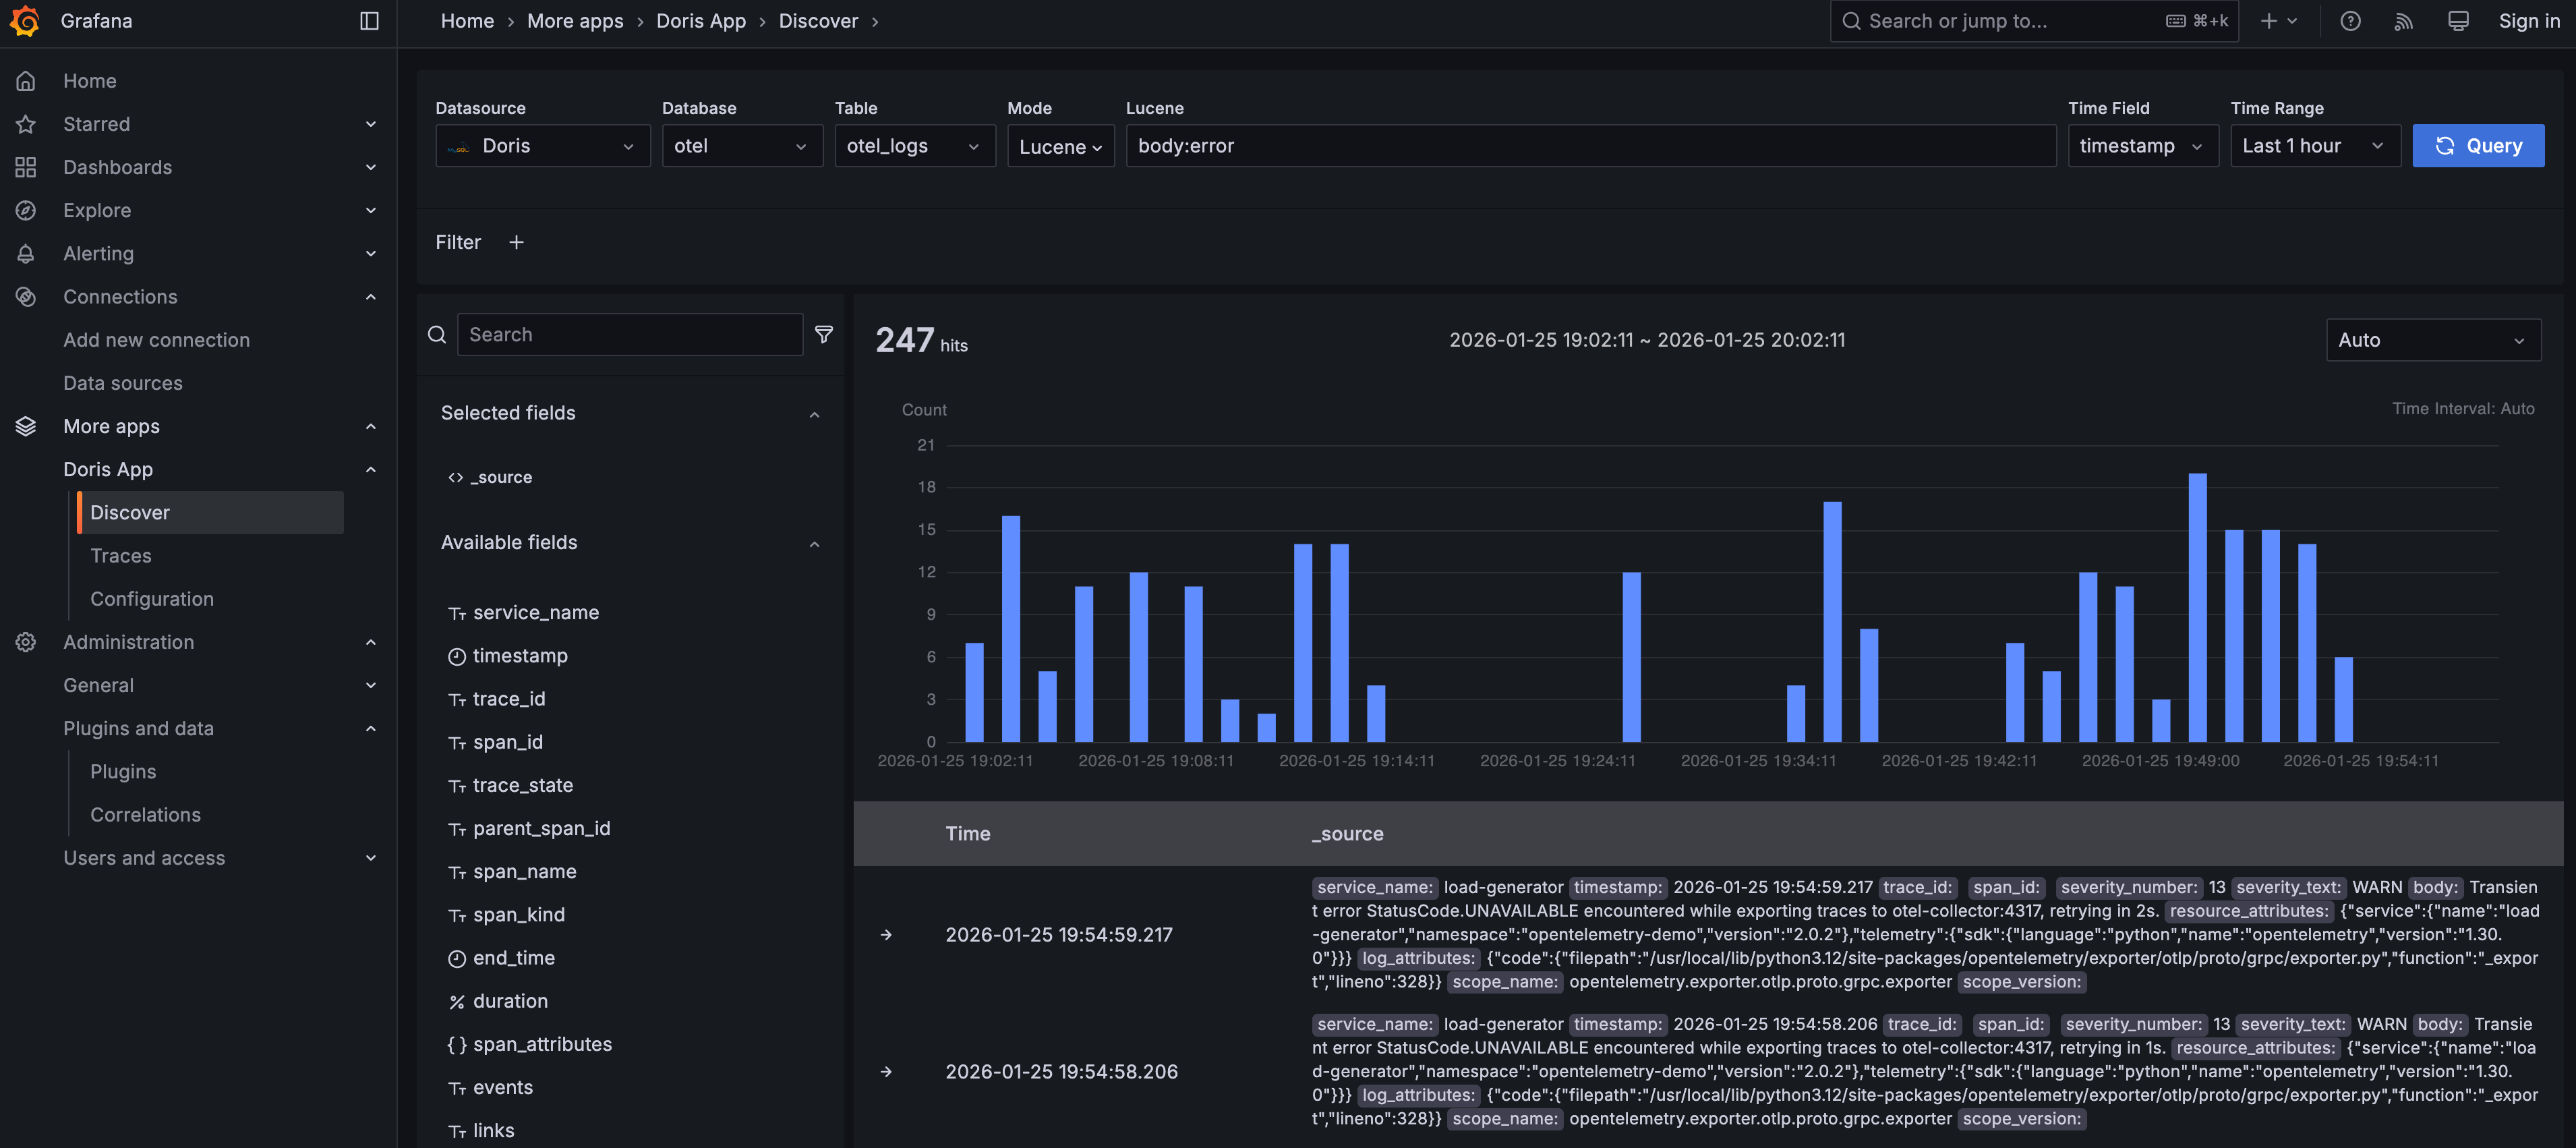Focus the available fields Search box
Image resolution: width=2576 pixels, height=1148 pixels.
pos(630,334)
